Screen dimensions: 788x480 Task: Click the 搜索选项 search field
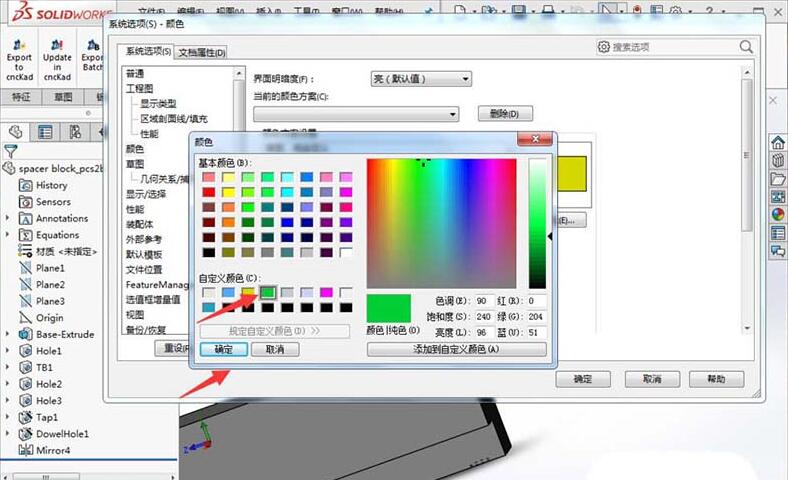[675, 47]
